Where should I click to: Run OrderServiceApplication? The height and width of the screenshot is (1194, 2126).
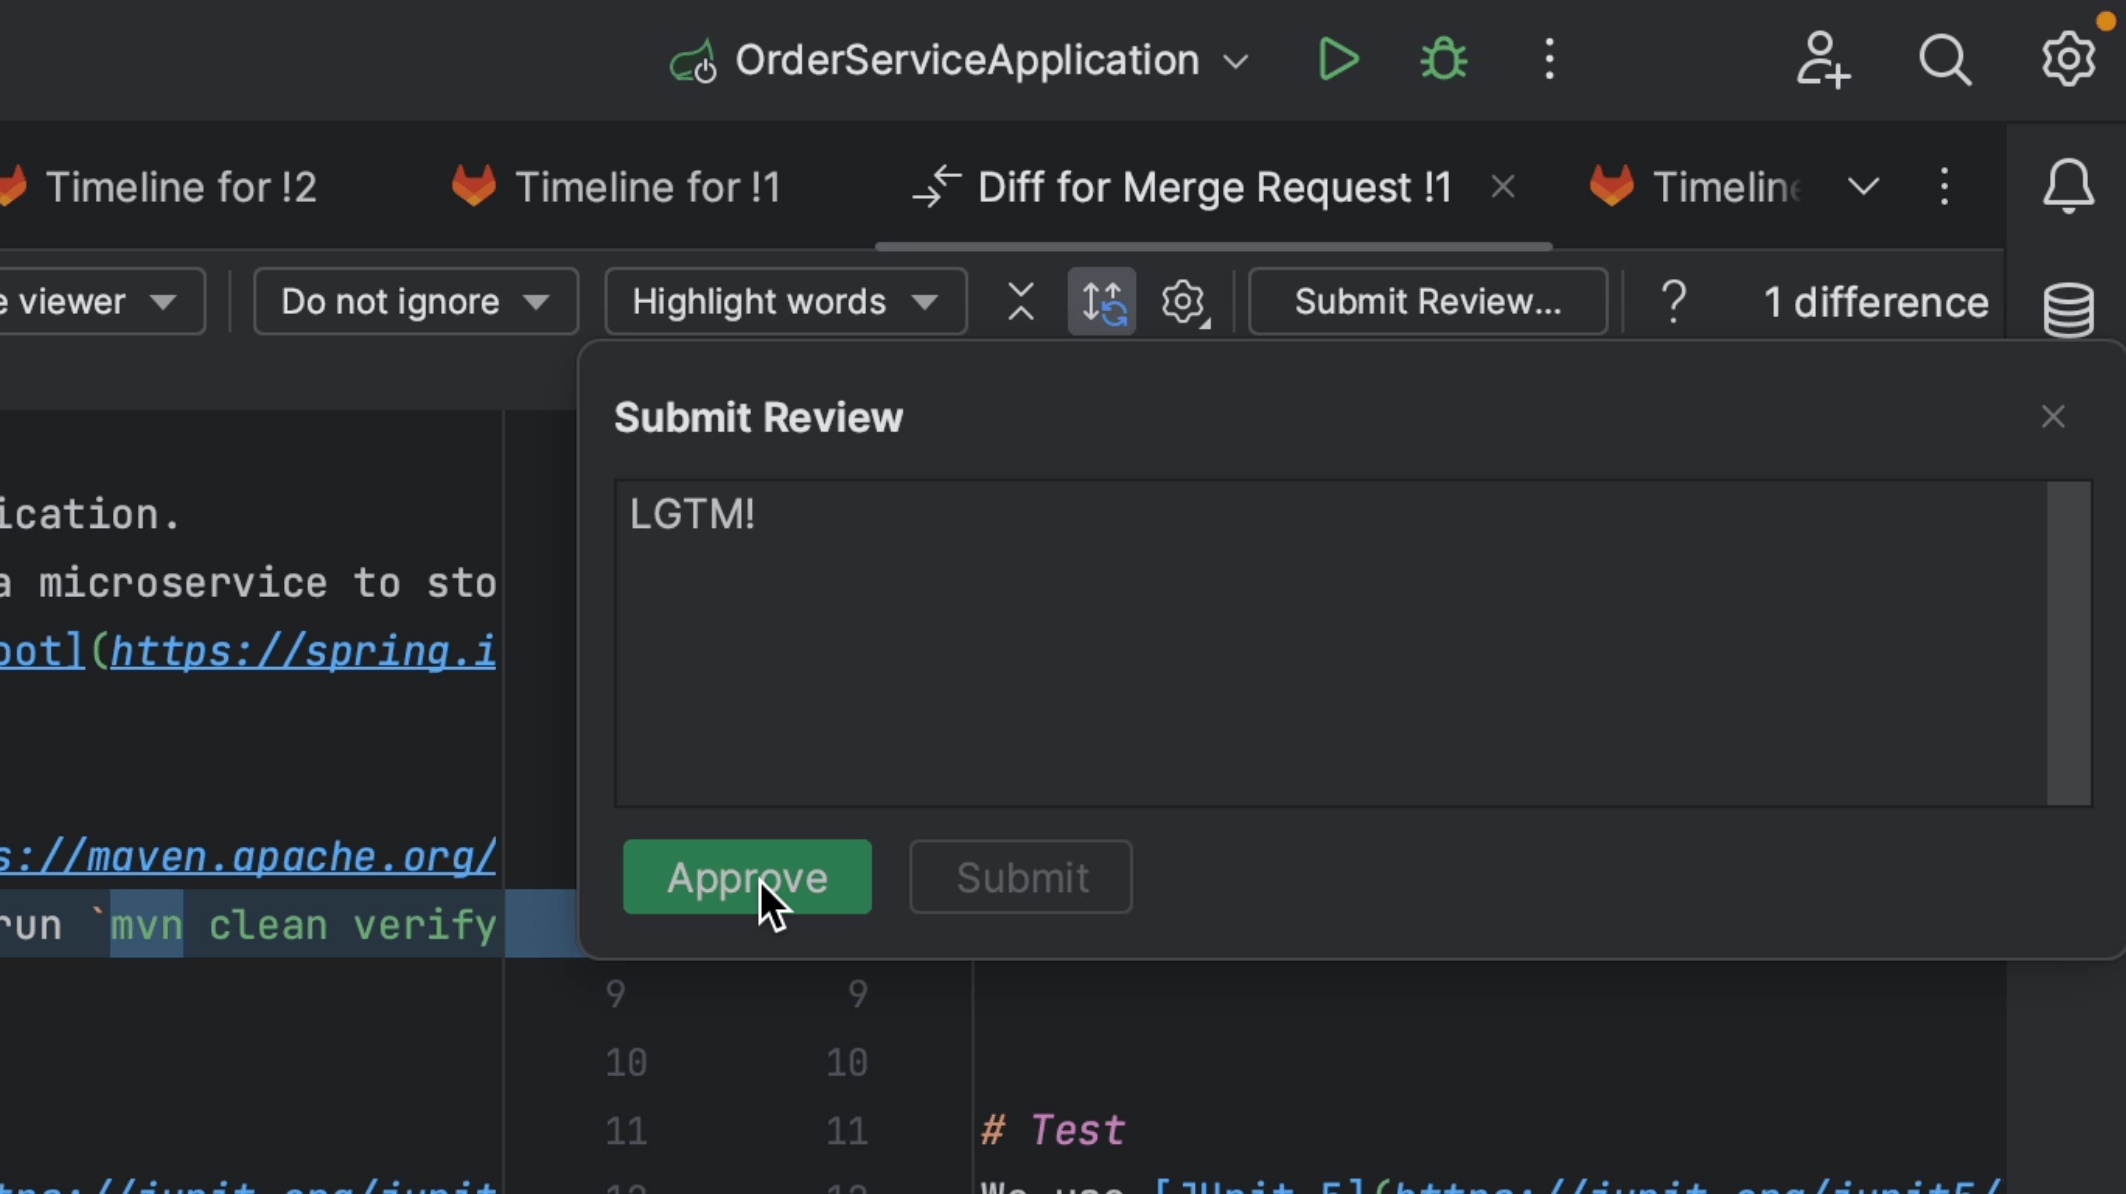point(1338,59)
